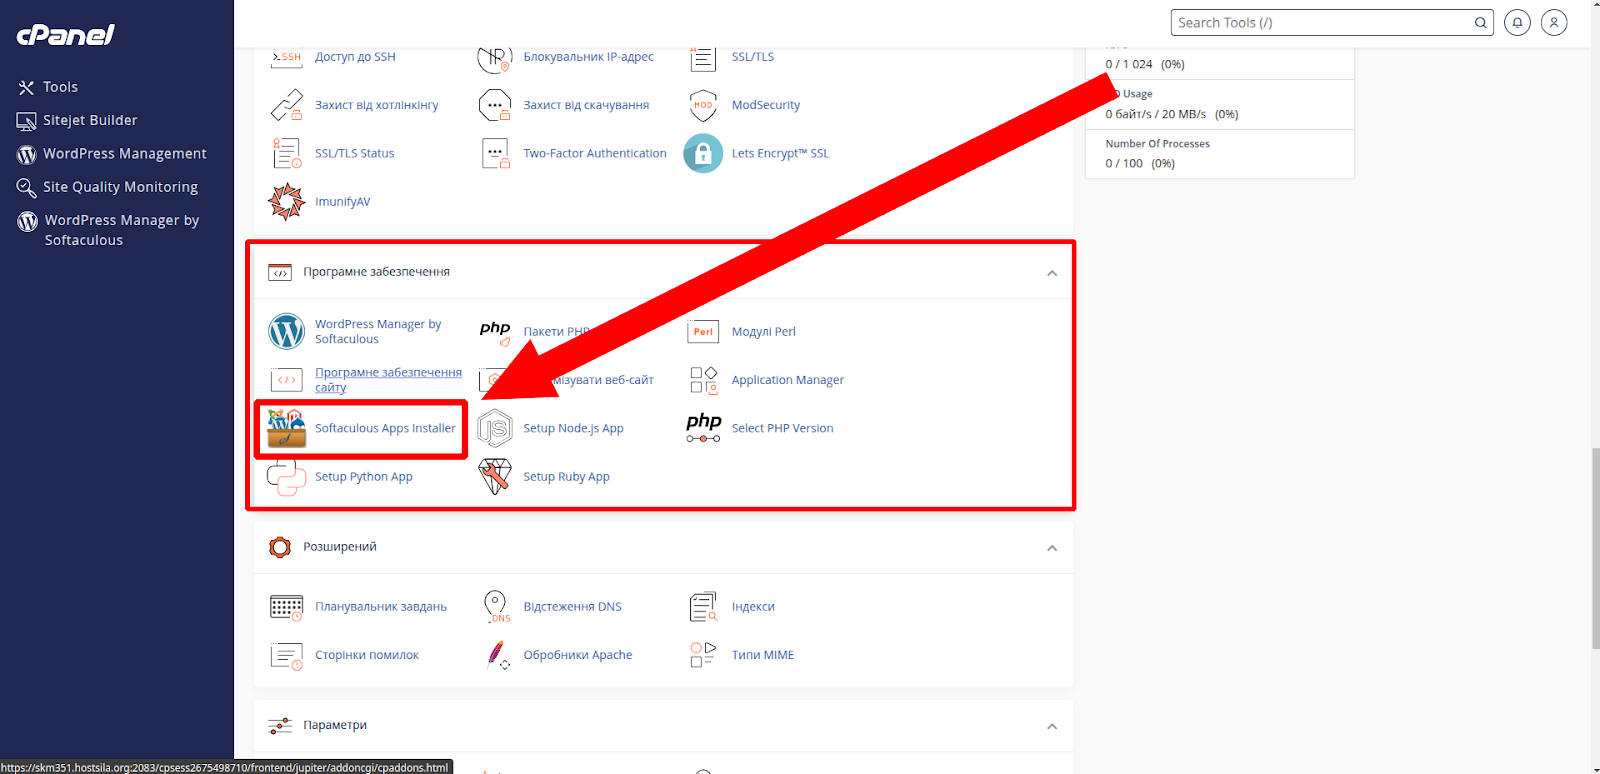Collapse the Програмне забезпечення section
Screen dimensions: 1600x774
[1052, 273]
